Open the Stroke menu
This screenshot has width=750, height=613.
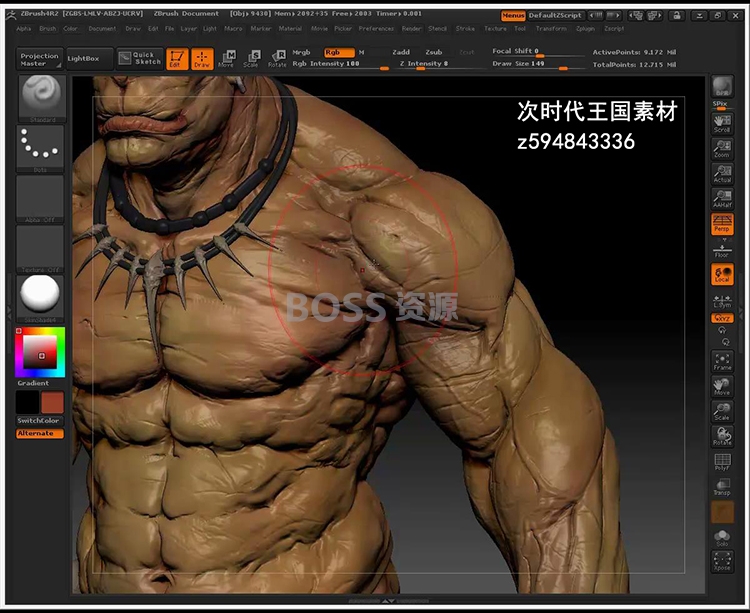point(465,29)
